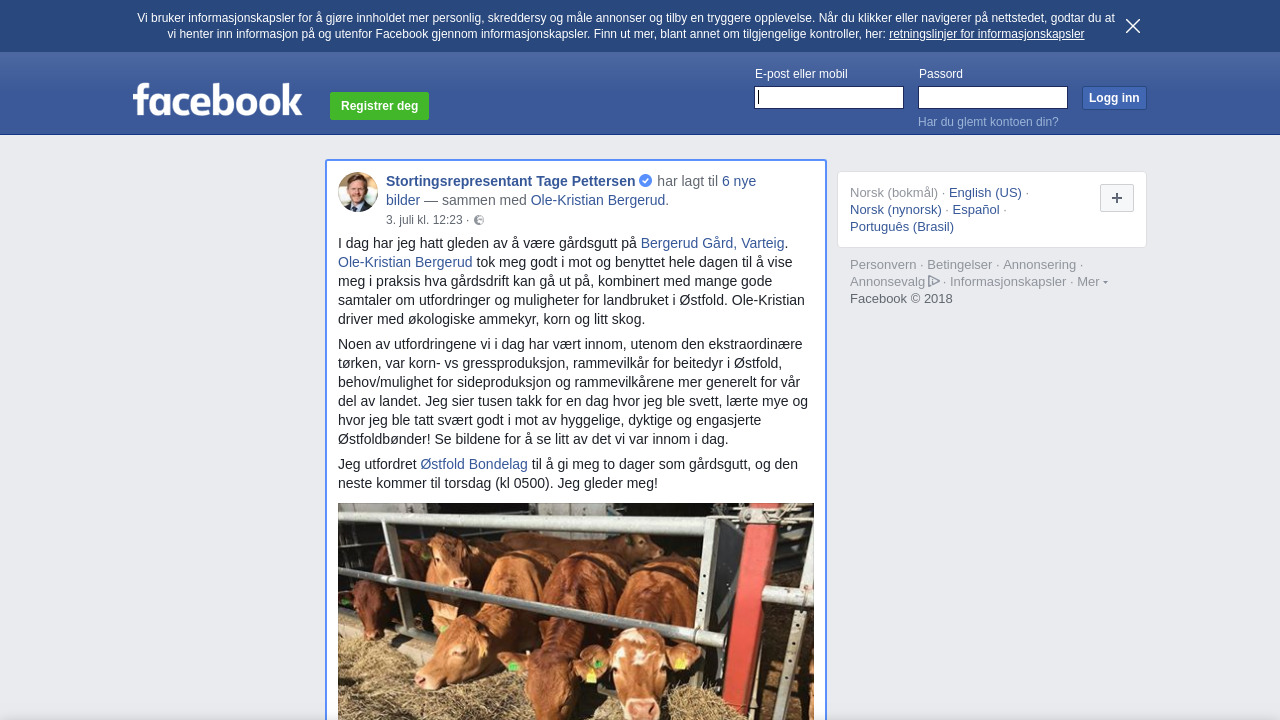The height and width of the screenshot is (720, 1280).
Task: Click the verified badge next to Tage Pettersen
Action: (646, 181)
